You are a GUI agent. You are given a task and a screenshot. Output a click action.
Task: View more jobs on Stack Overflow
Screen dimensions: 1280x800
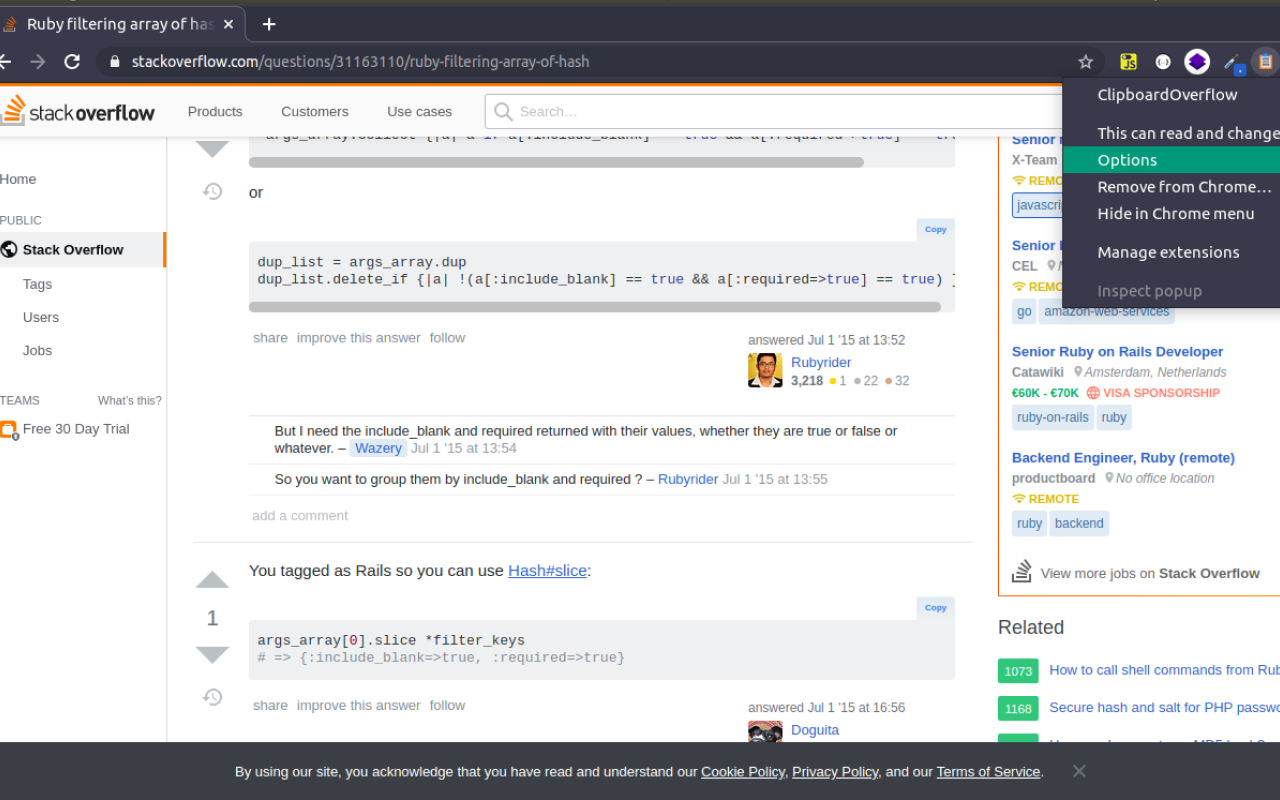coord(1150,574)
